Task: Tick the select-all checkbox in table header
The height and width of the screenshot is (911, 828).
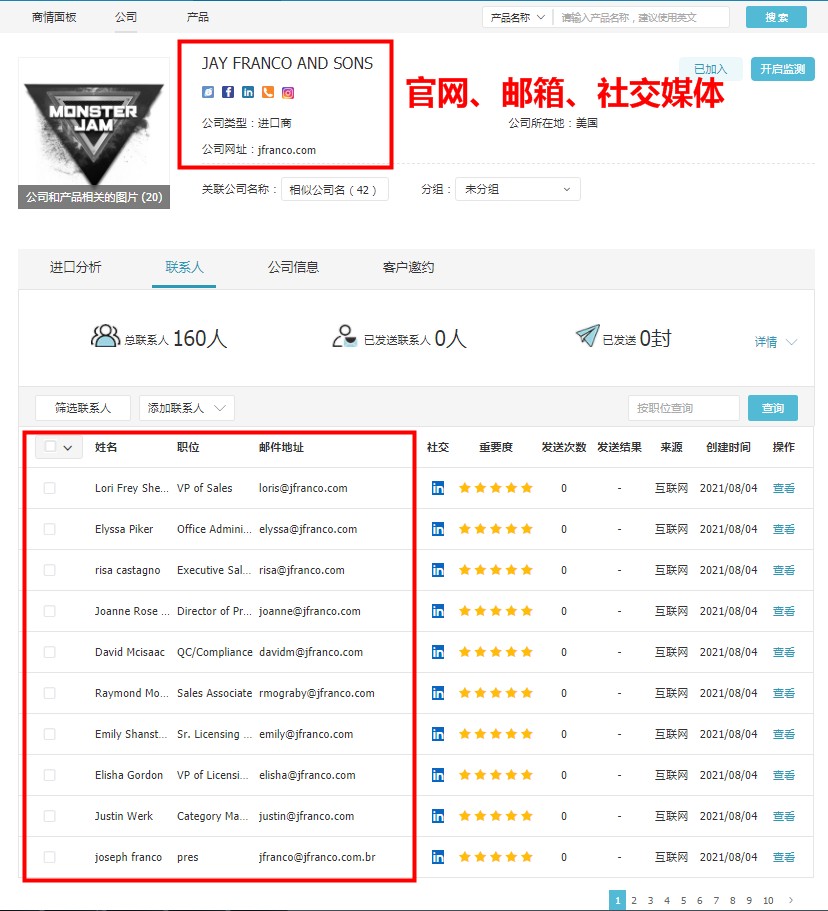Action: coord(51,446)
